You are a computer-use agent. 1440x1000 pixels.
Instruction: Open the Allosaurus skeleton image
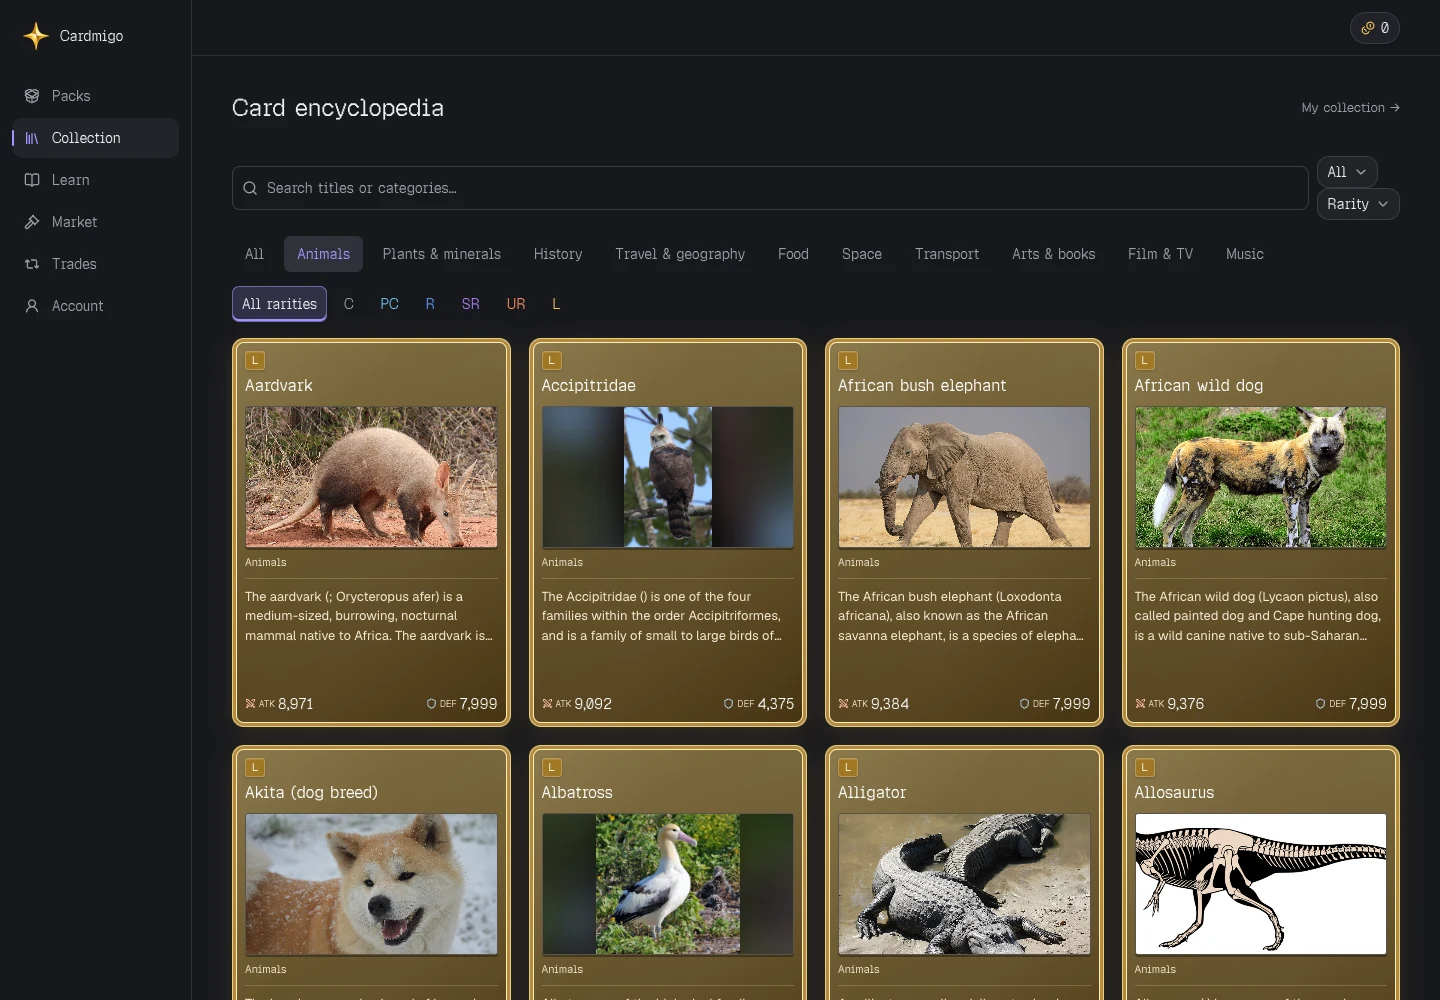[x=1261, y=884]
